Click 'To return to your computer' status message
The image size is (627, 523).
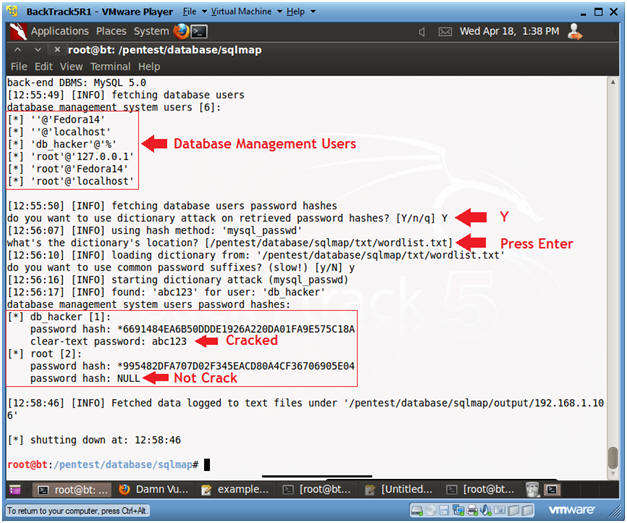tap(77, 511)
